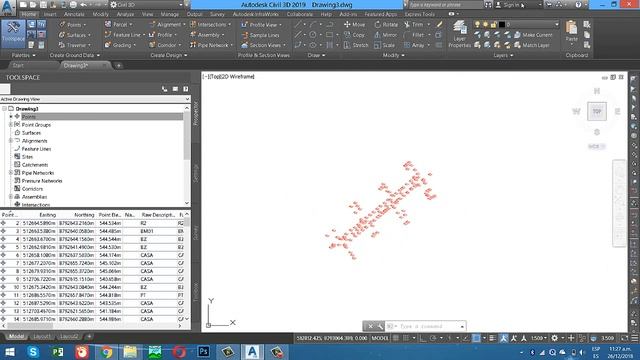Click the TOP face of ViewCube

click(x=597, y=111)
